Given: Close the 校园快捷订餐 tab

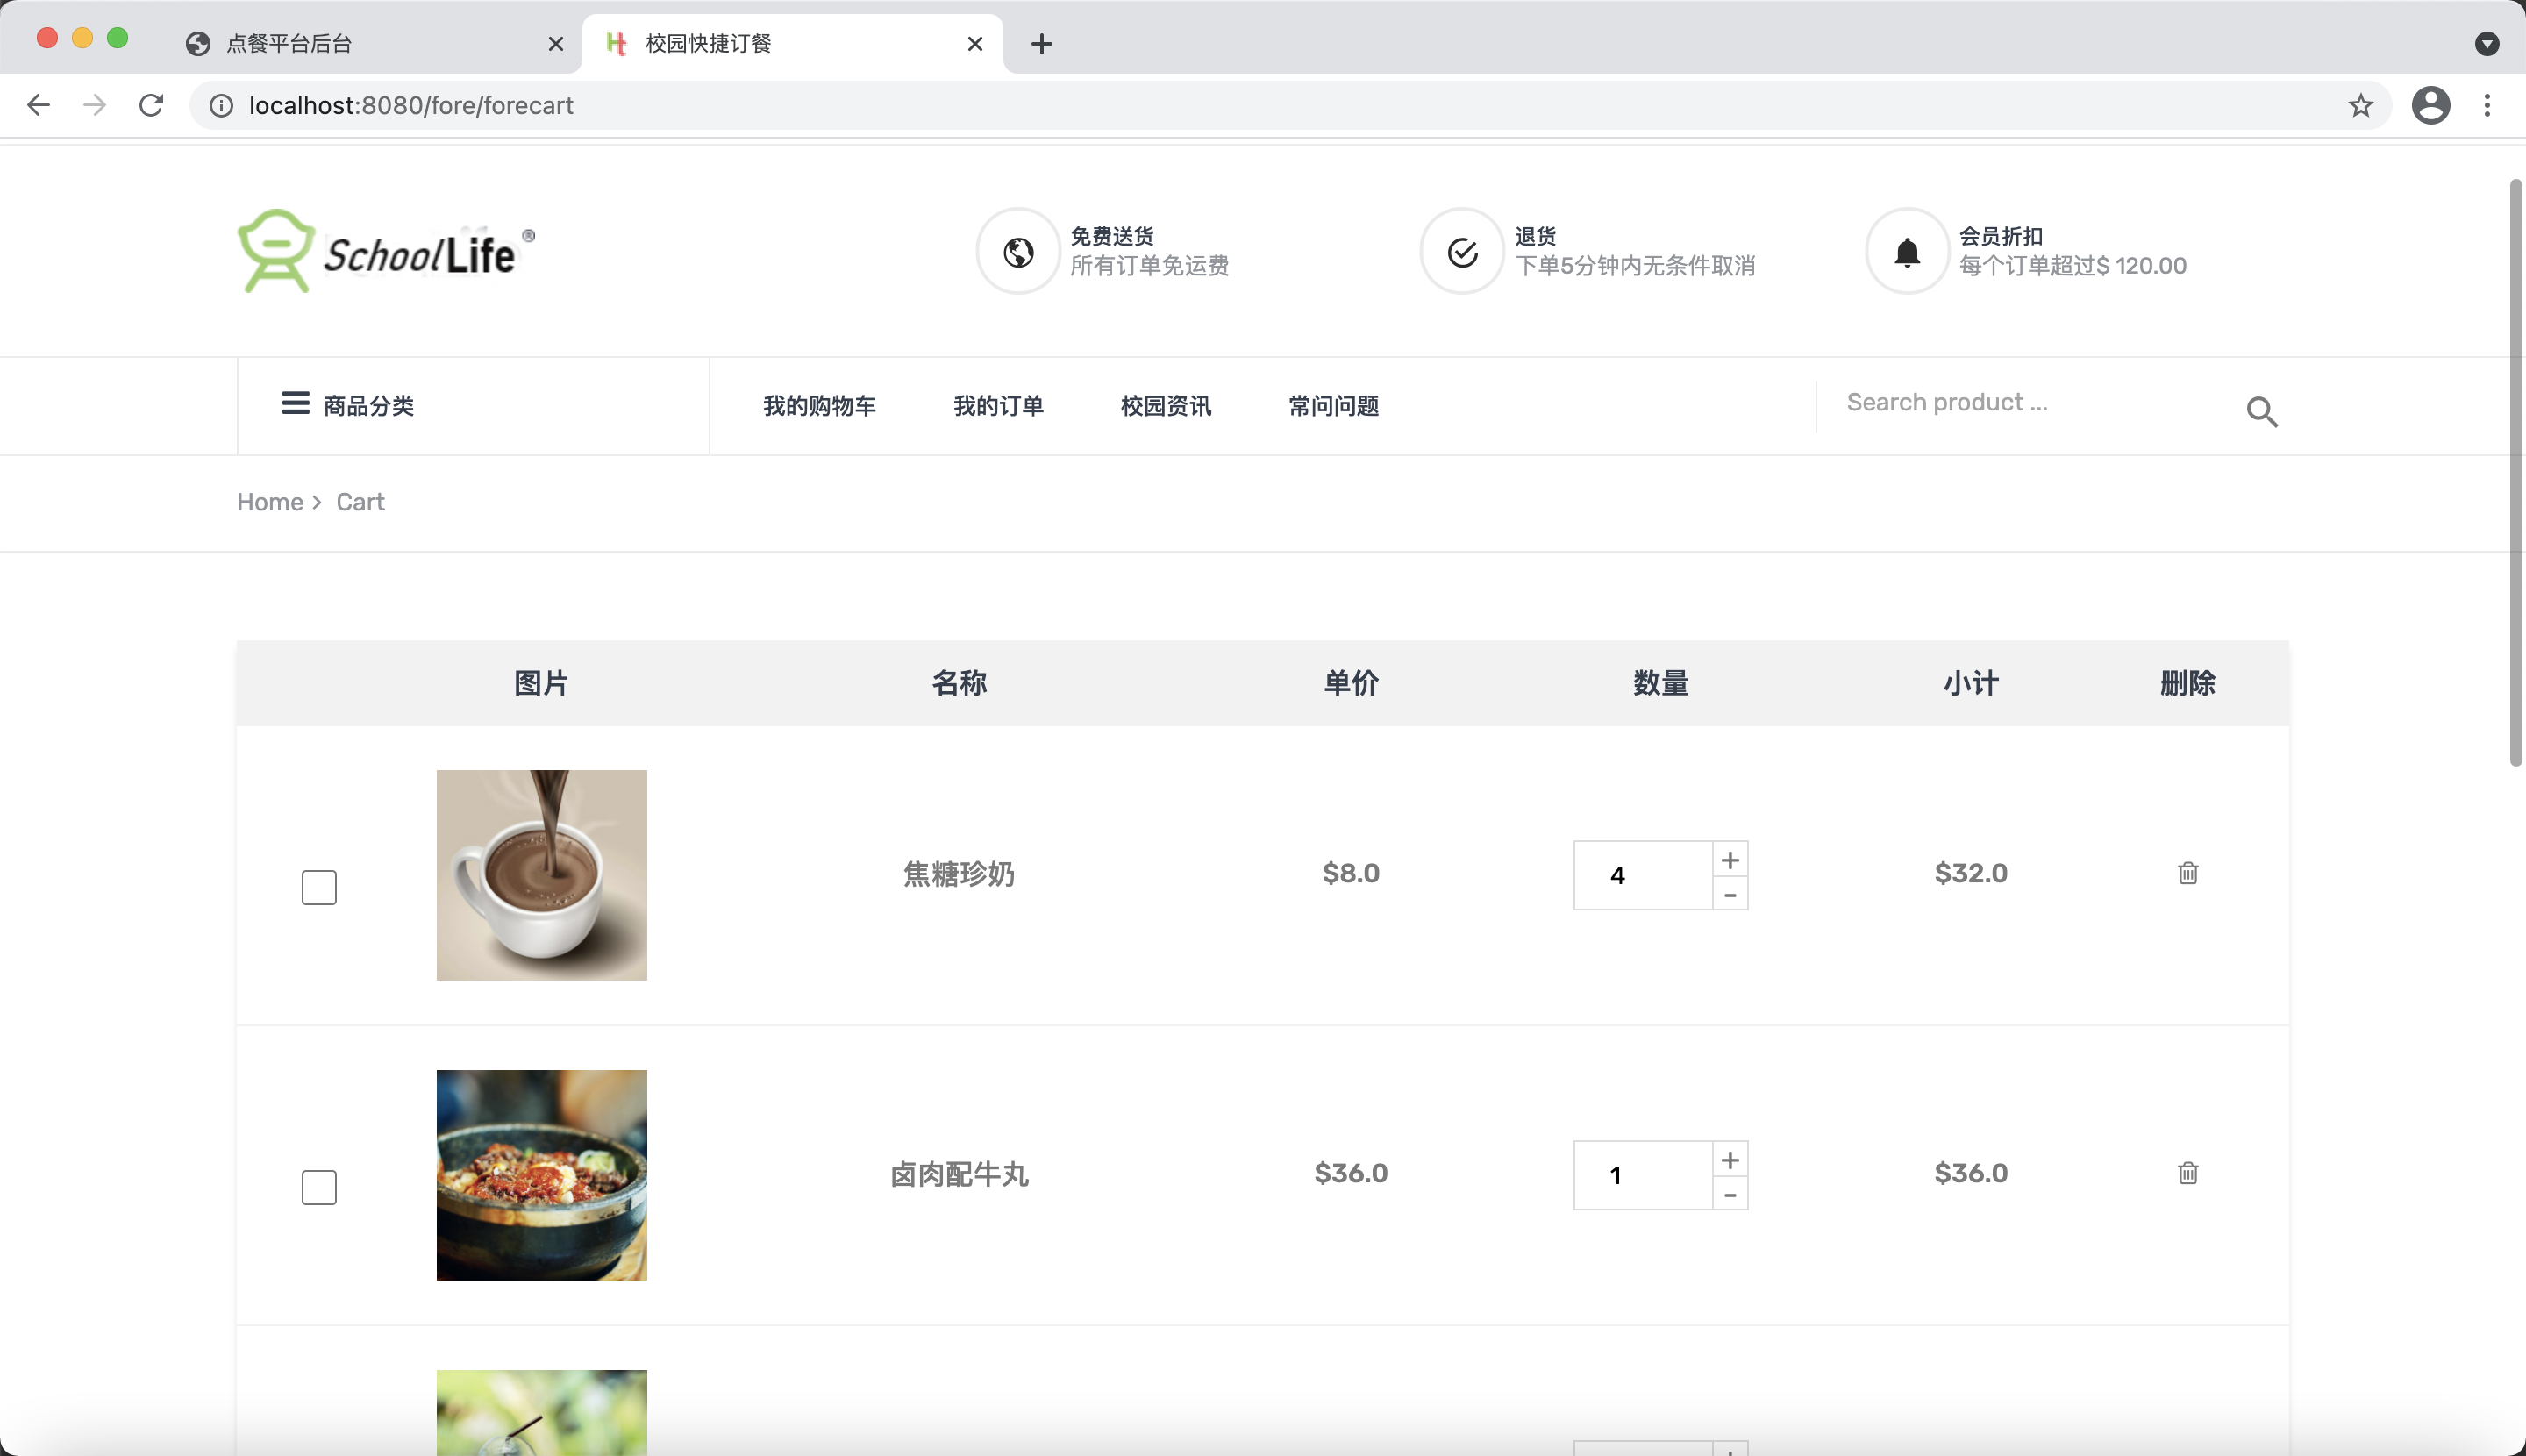Looking at the screenshot, I should coord(975,44).
